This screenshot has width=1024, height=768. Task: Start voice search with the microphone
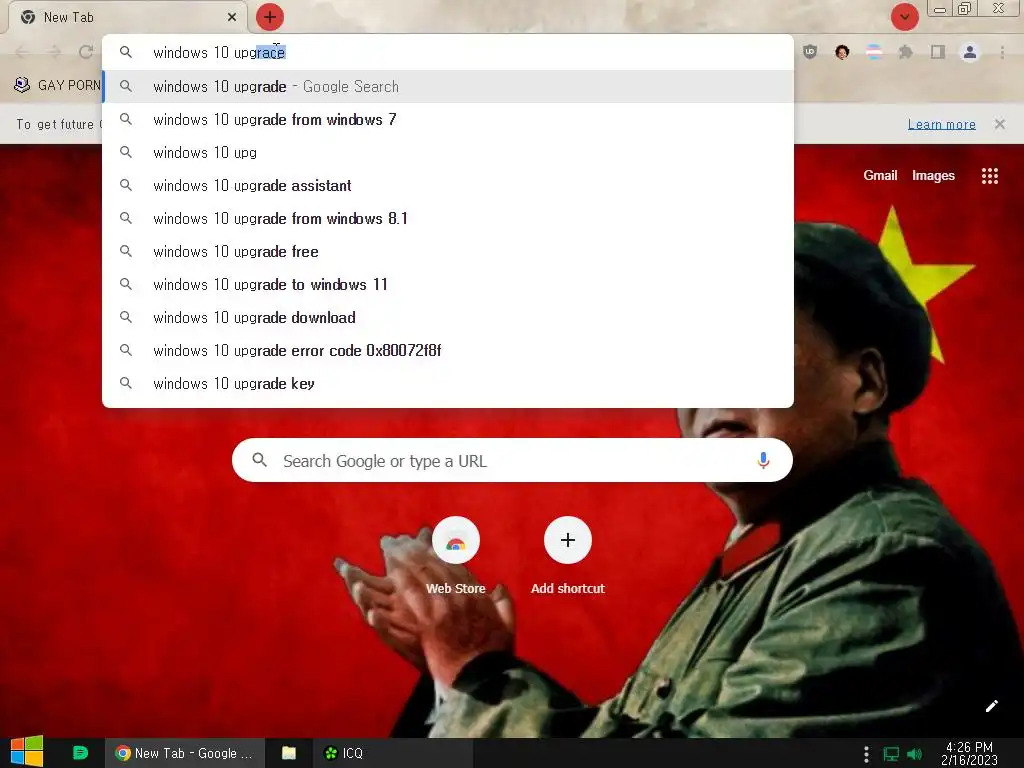pos(763,460)
